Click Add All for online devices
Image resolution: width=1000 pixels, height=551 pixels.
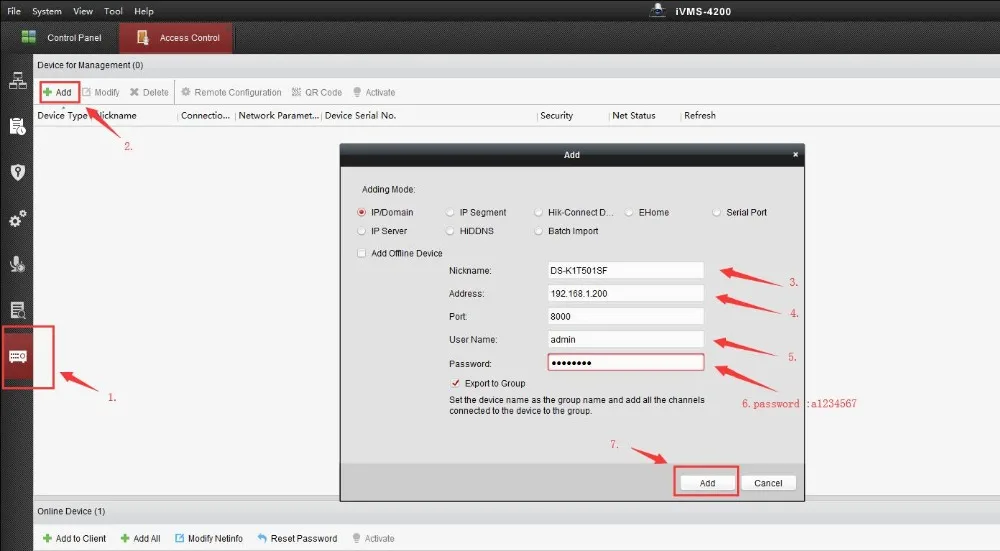coord(140,538)
